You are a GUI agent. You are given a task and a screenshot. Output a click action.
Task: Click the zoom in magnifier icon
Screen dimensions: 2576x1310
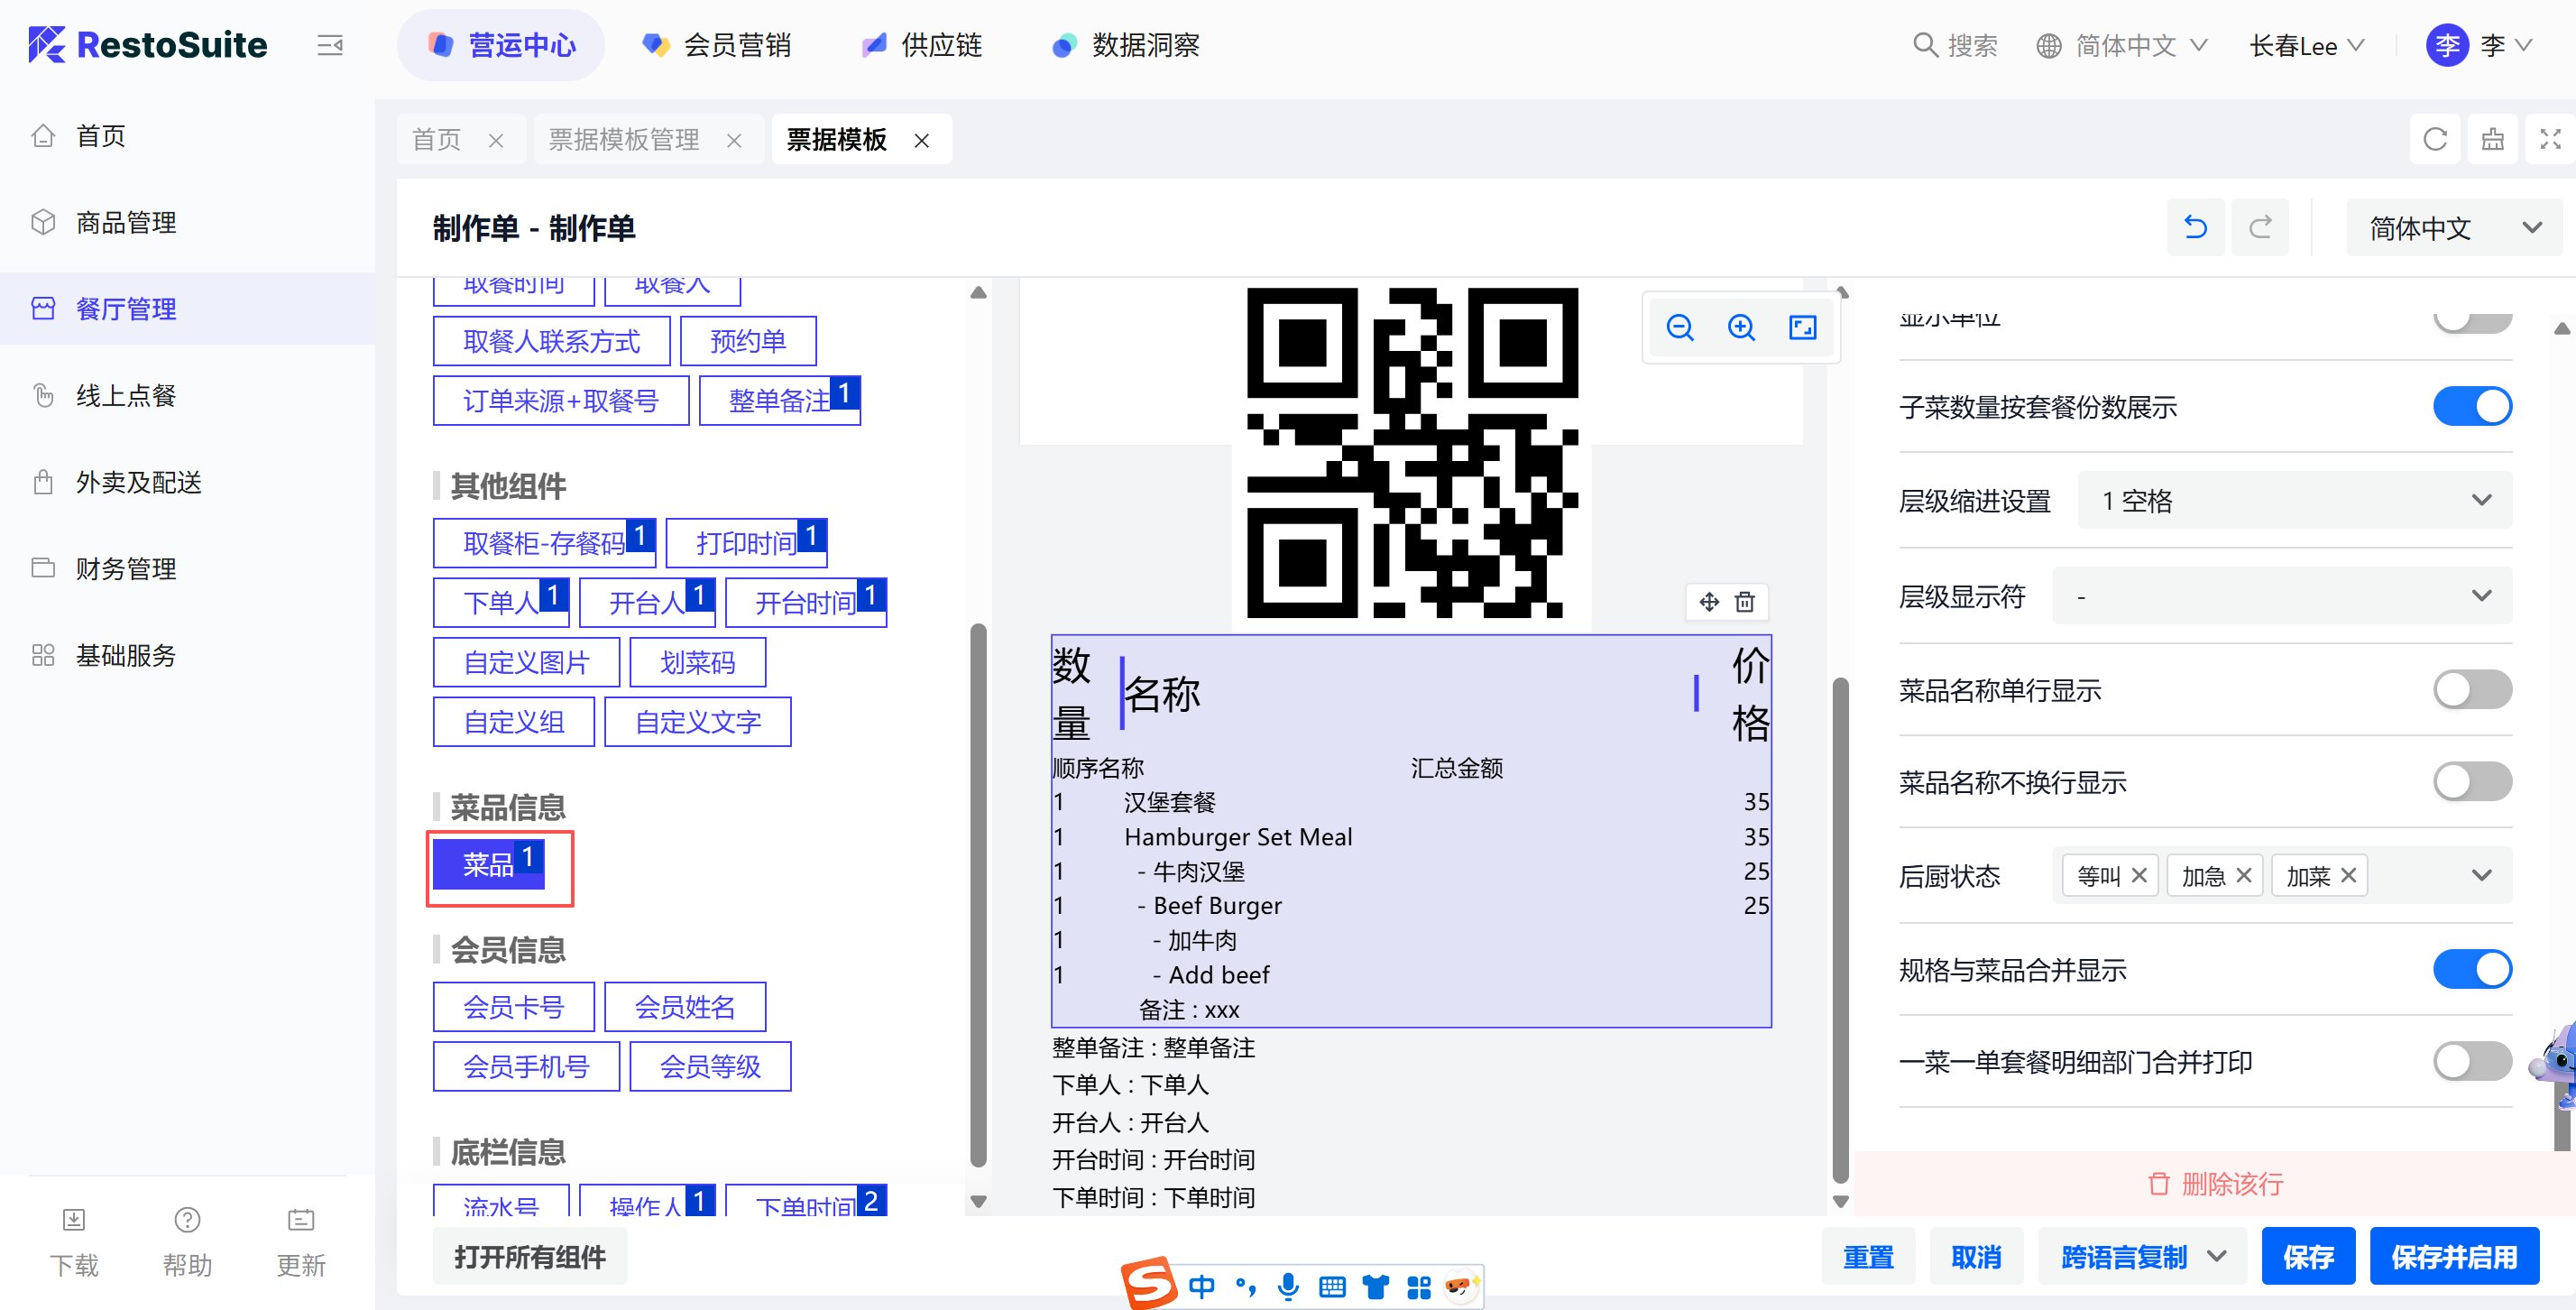point(1741,328)
